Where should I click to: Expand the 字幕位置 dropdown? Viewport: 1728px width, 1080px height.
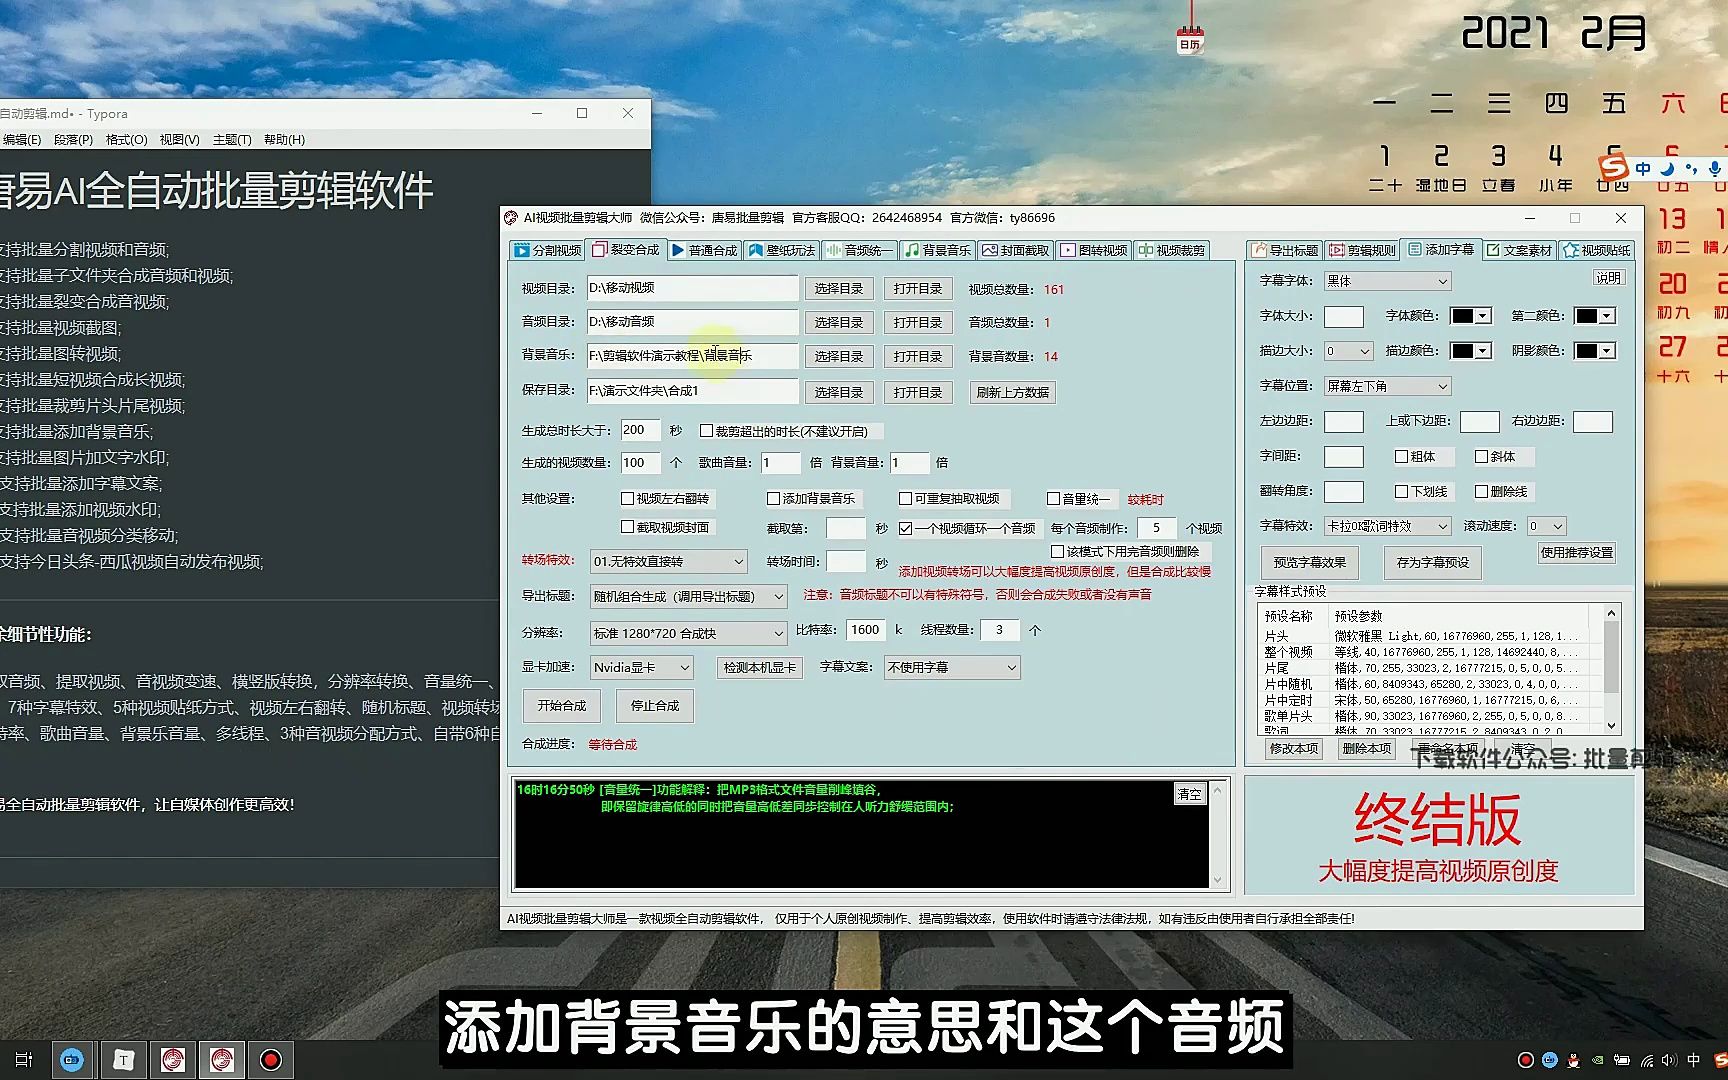(1440, 385)
